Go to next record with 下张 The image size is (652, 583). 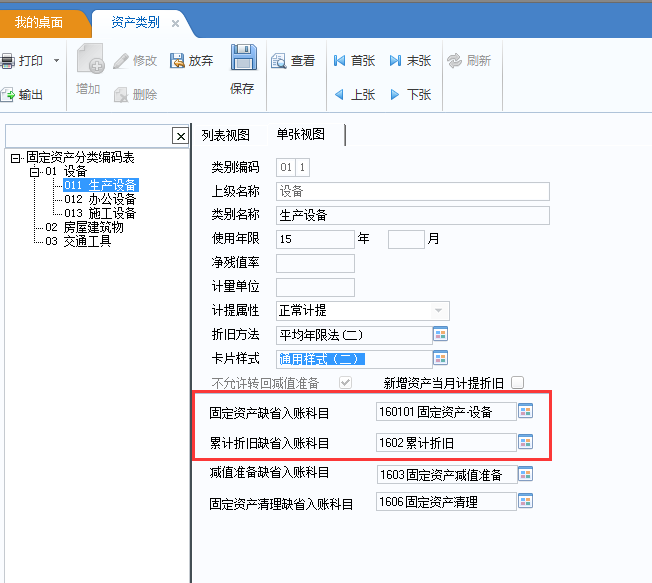pyautogui.click(x=410, y=95)
